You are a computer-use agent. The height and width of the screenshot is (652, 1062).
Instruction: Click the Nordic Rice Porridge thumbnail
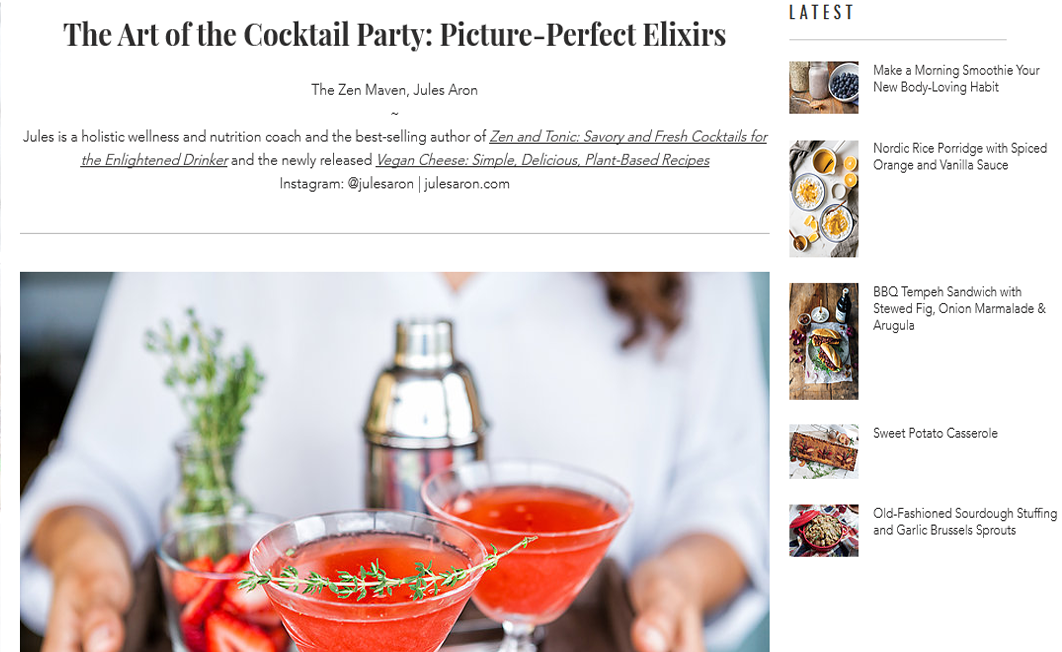point(824,199)
